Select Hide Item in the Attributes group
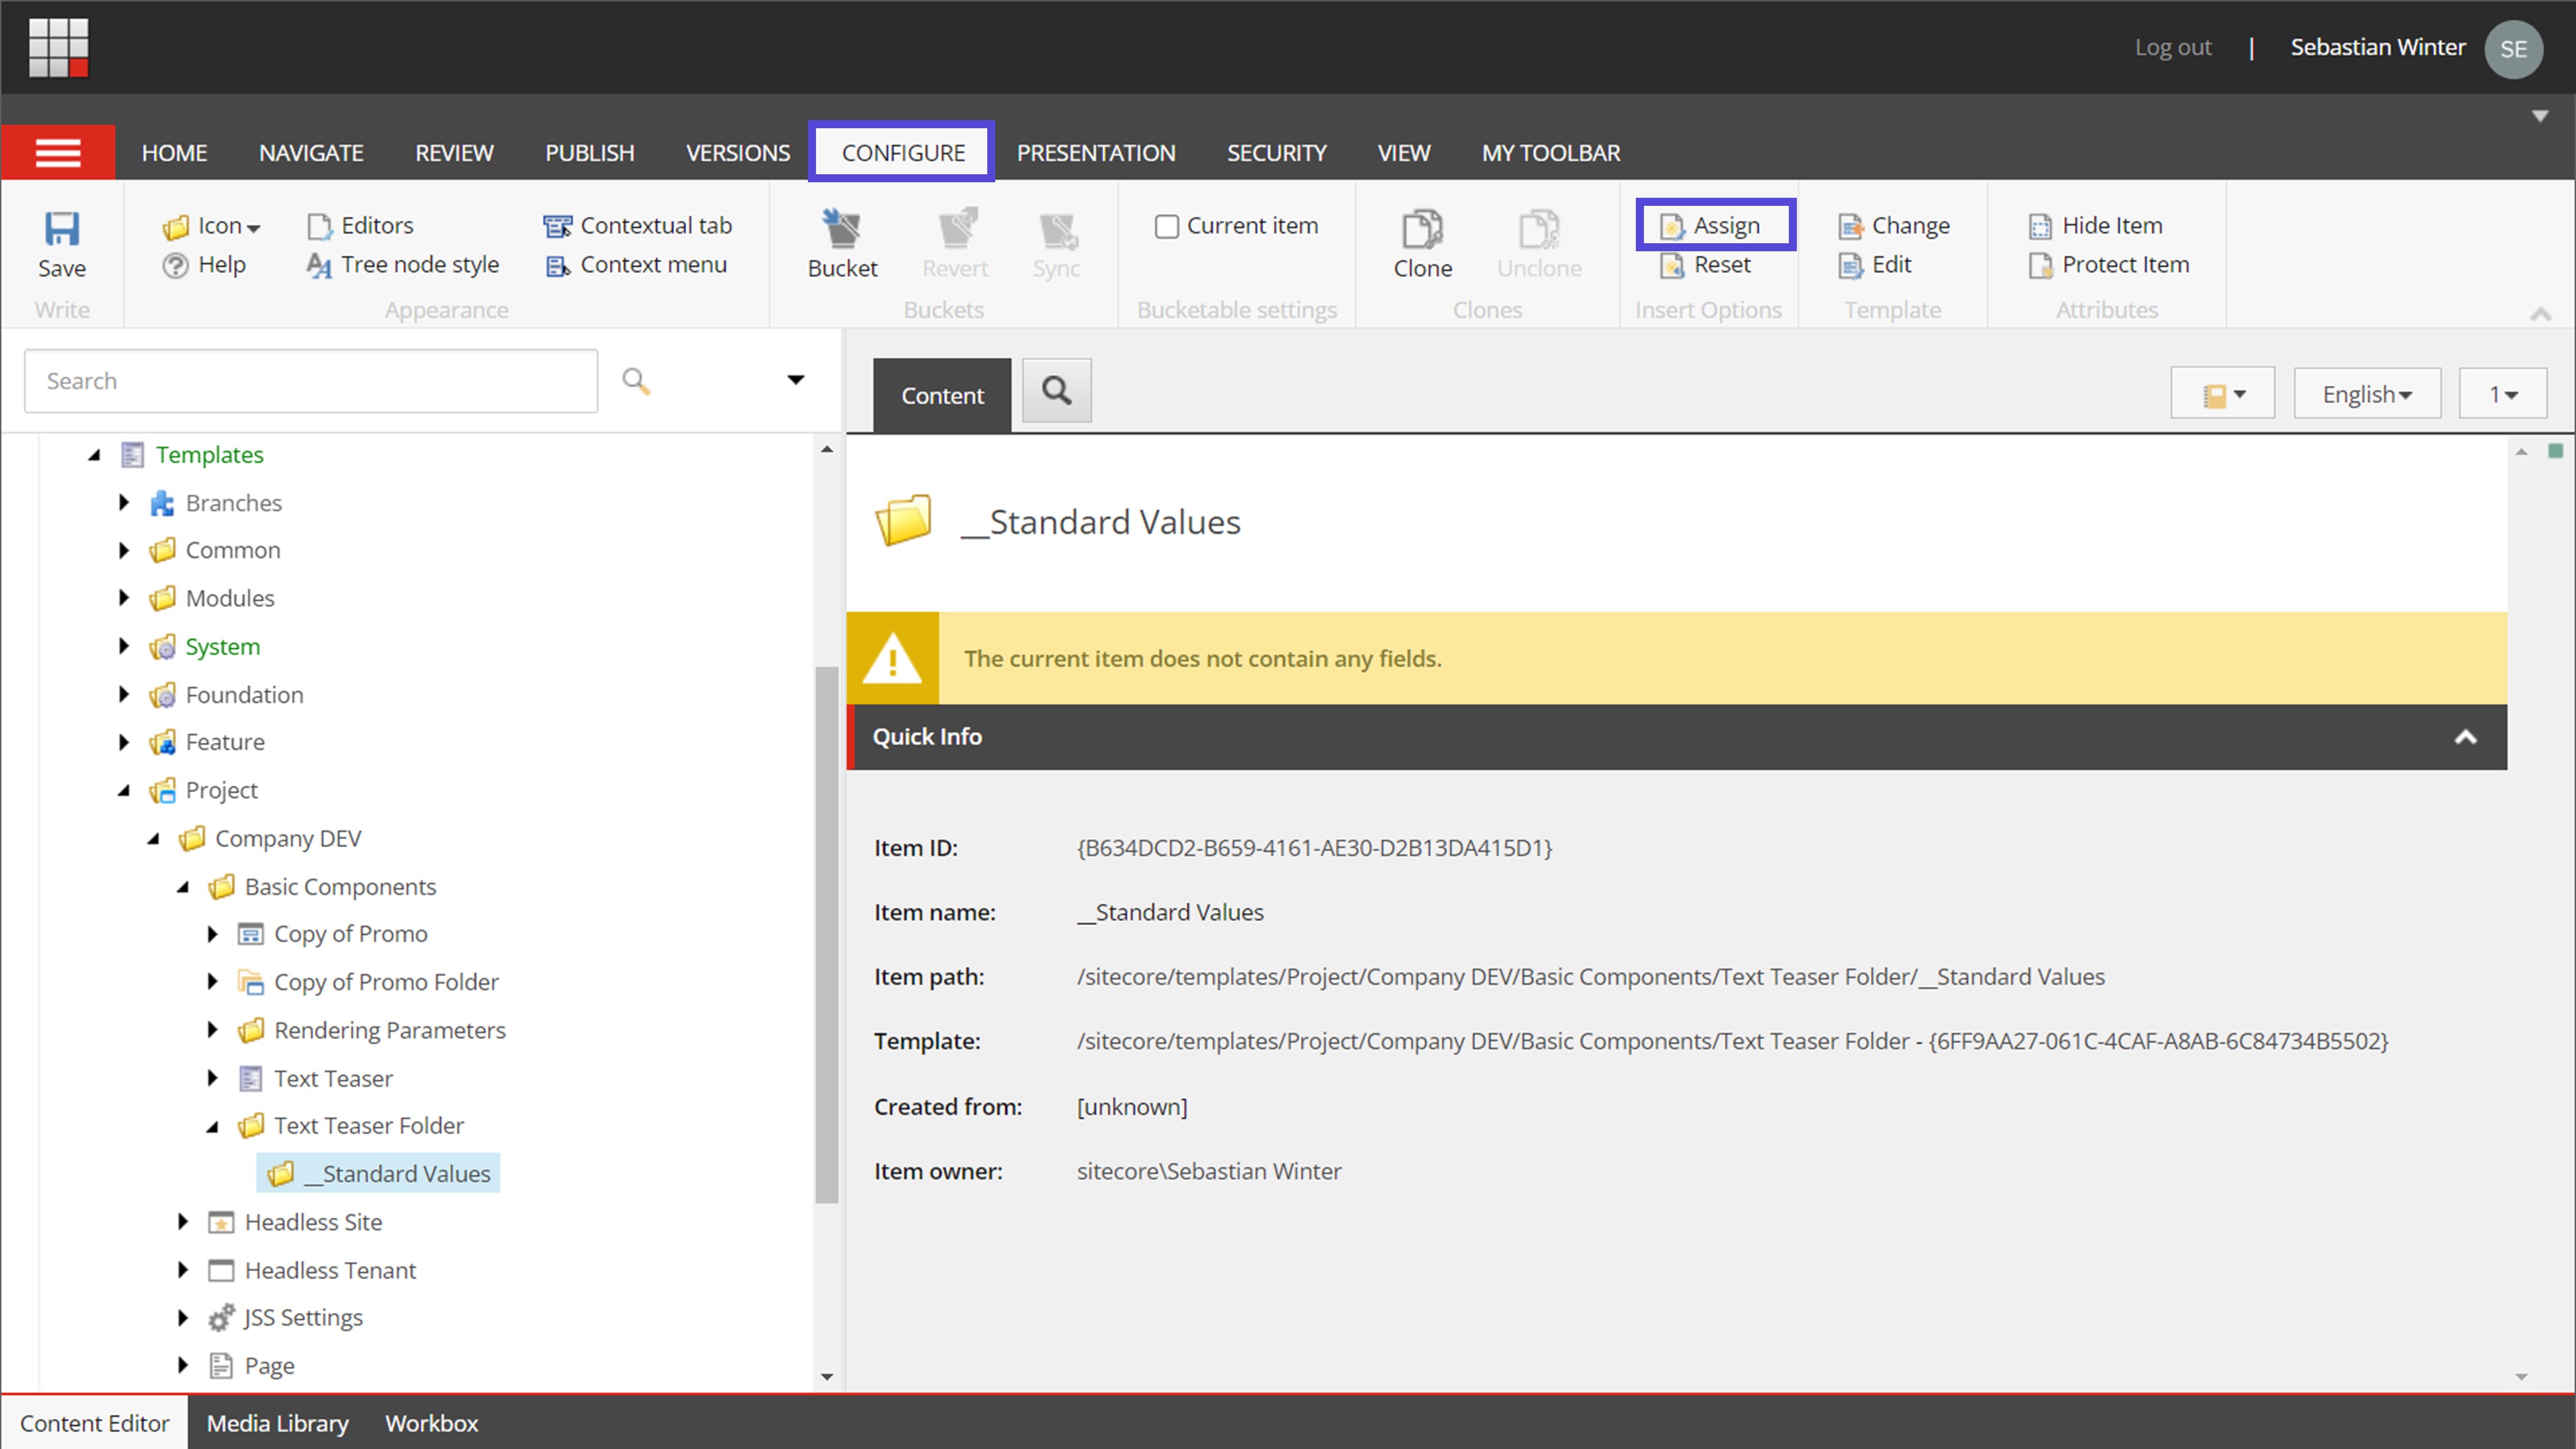The width and height of the screenshot is (2576, 1449). coord(2094,225)
